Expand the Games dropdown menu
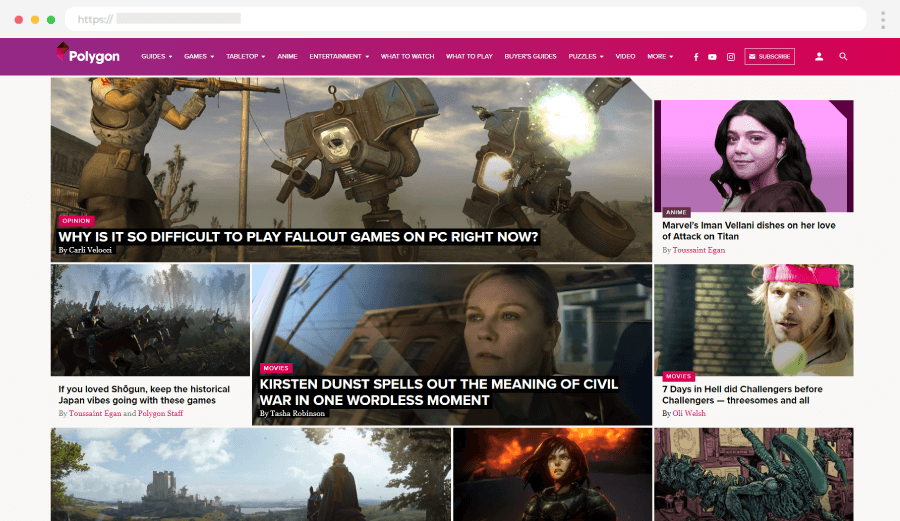 pyautogui.click(x=199, y=56)
